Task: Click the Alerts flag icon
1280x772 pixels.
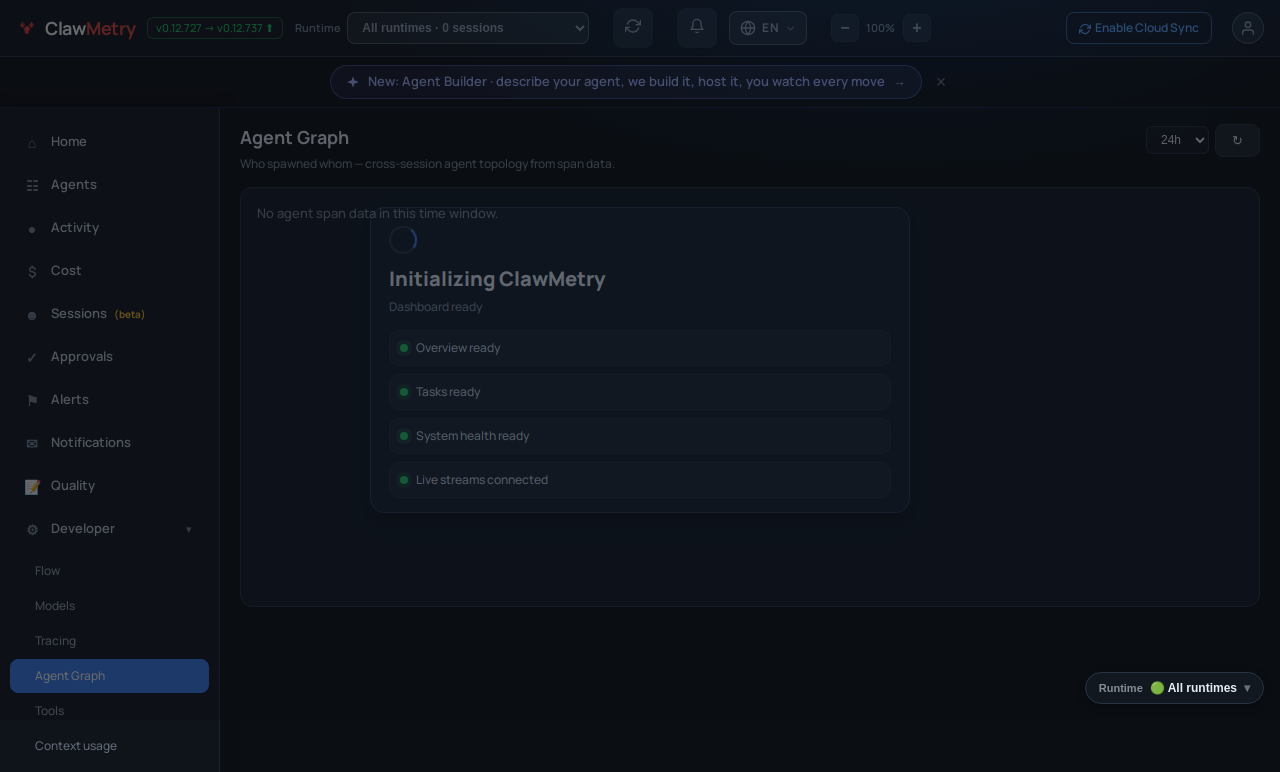Action: coord(32,401)
